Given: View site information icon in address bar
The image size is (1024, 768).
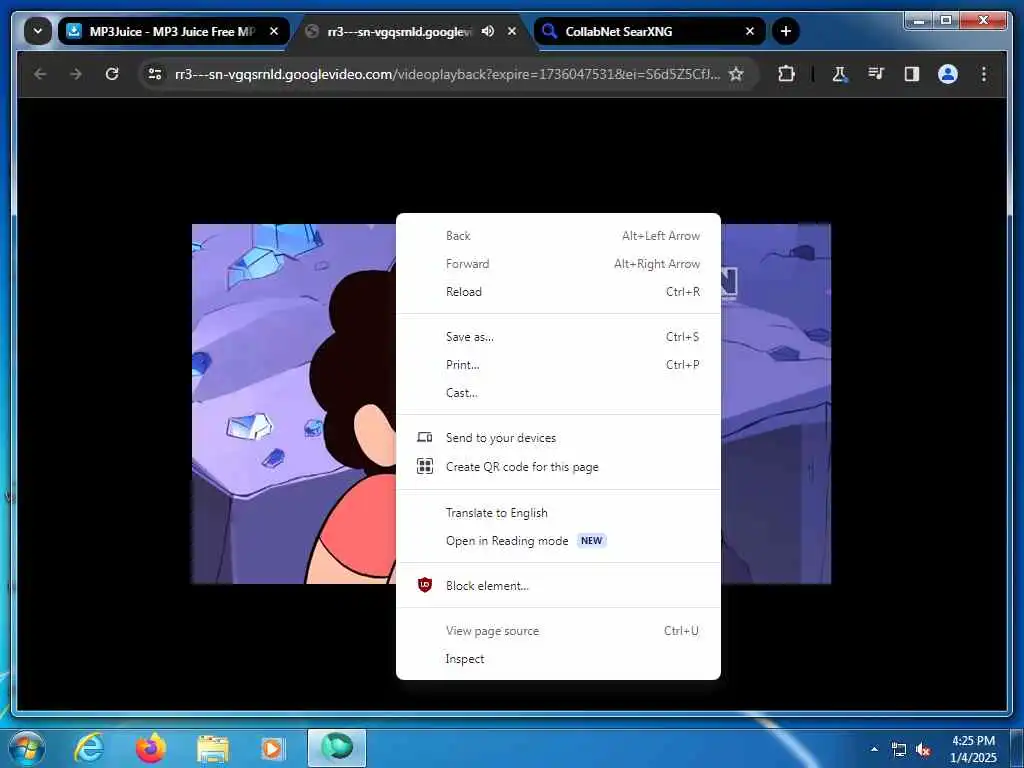Looking at the screenshot, I should pyautogui.click(x=155, y=74).
